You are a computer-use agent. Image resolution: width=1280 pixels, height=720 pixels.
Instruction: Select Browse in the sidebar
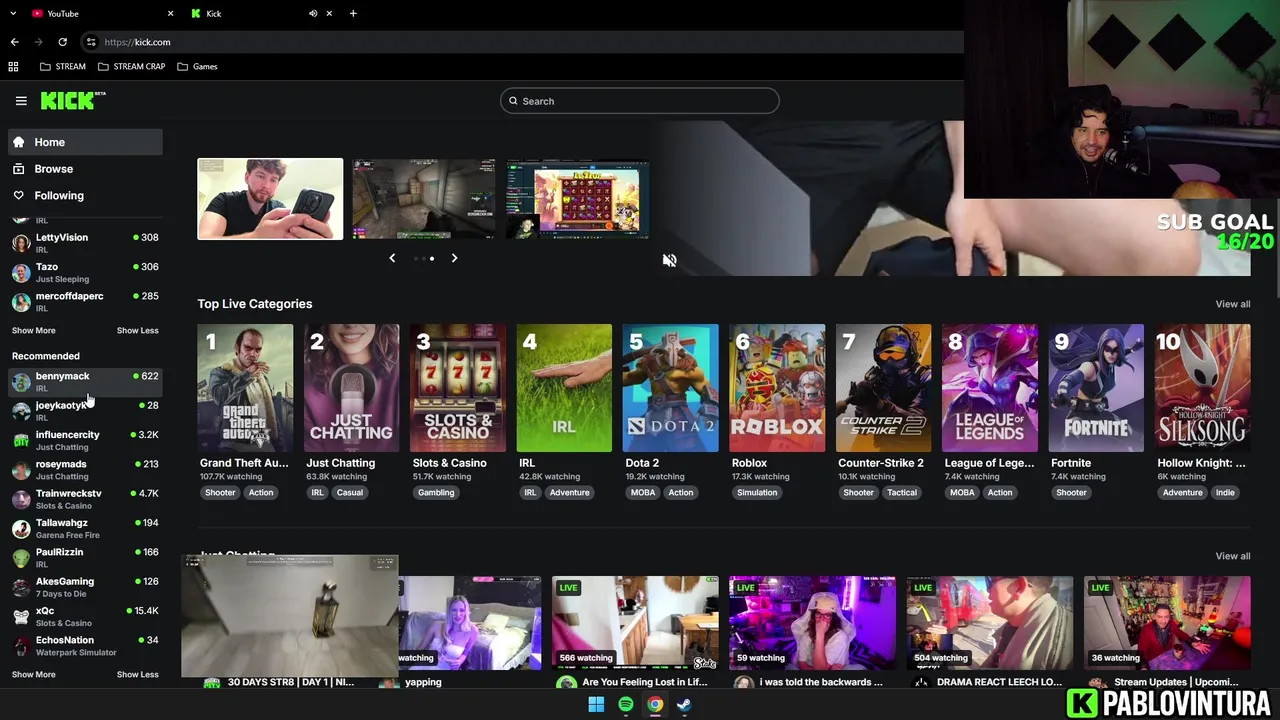(85, 169)
